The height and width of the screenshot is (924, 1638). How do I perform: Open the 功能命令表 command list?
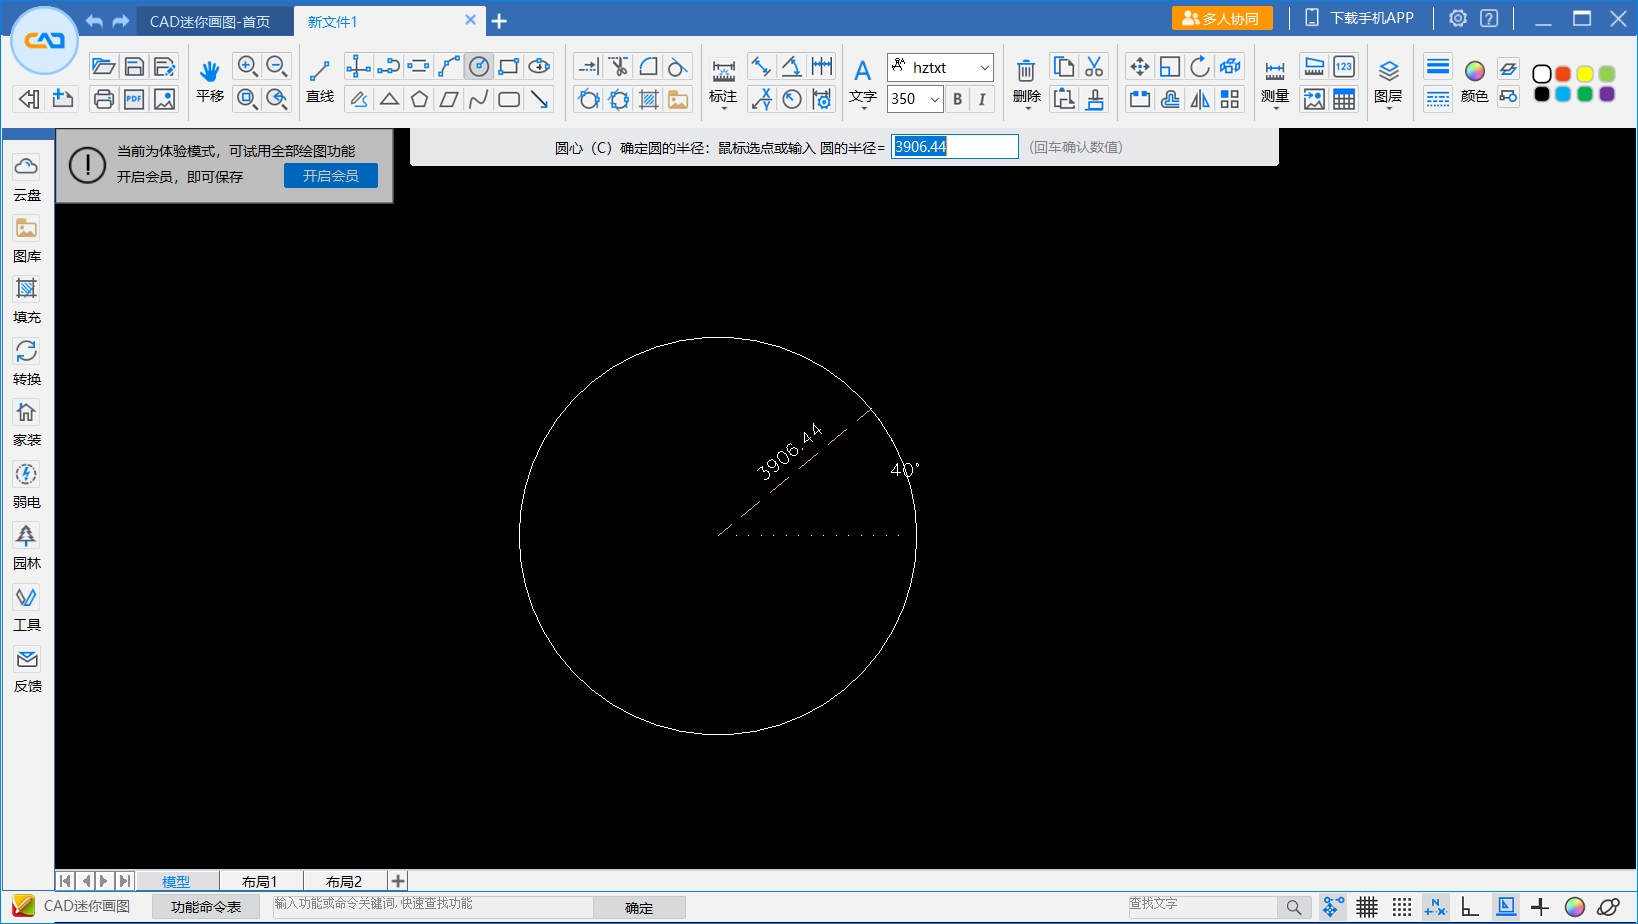pyautogui.click(x=206, y=907)
